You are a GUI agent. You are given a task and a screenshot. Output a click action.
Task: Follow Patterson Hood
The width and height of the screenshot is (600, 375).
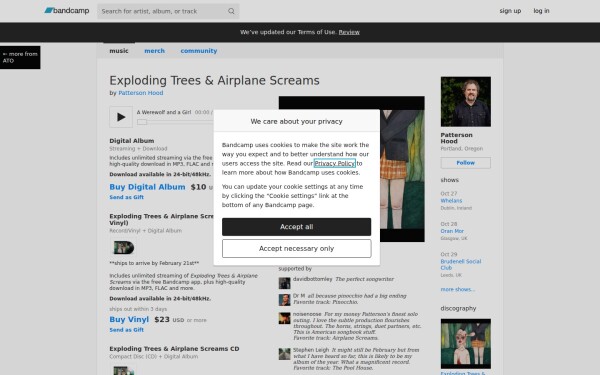coord(466,163)
